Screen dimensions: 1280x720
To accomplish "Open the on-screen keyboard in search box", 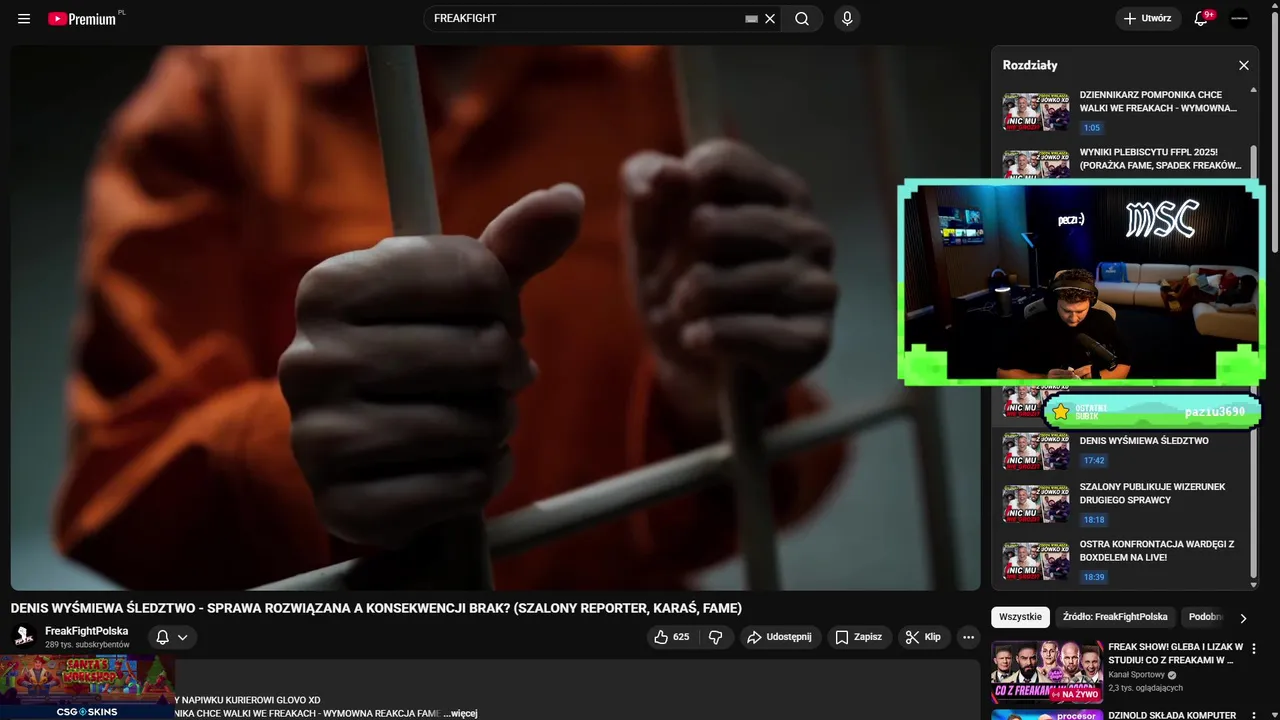I will pyautogui.click(x=752, y=19).
